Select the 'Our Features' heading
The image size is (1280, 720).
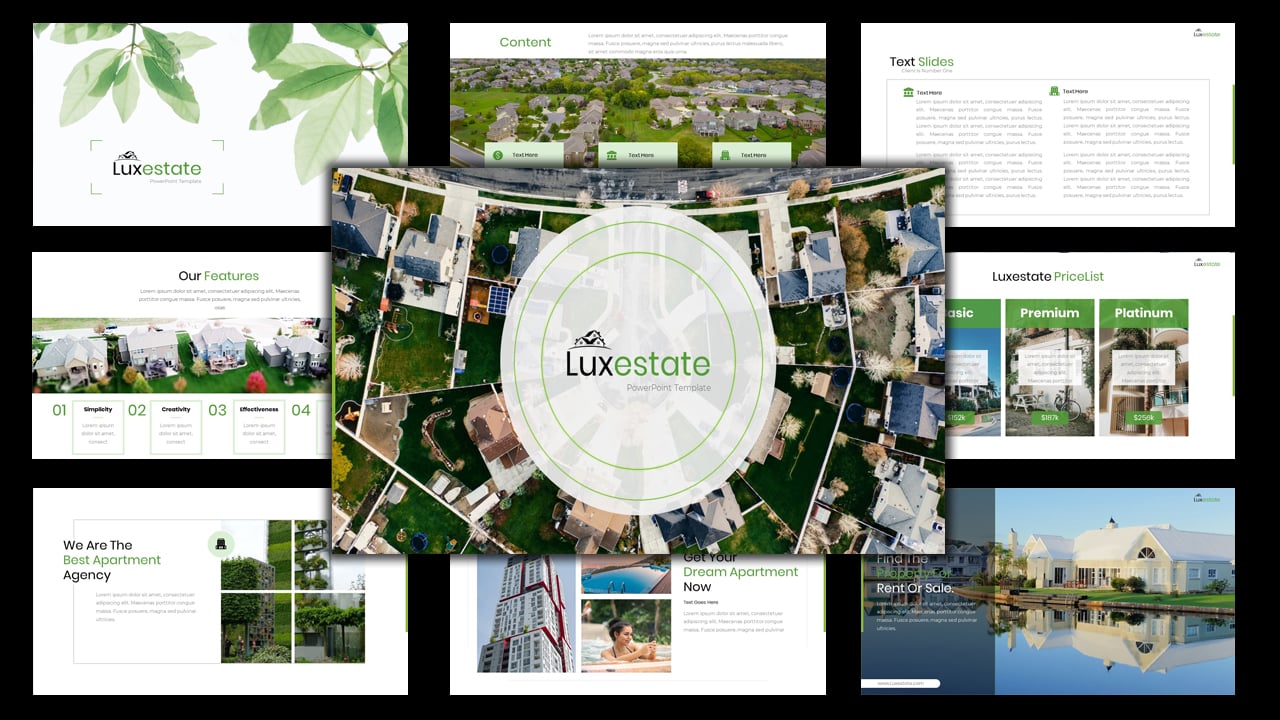pyautogui.click(x=219, y=275)
